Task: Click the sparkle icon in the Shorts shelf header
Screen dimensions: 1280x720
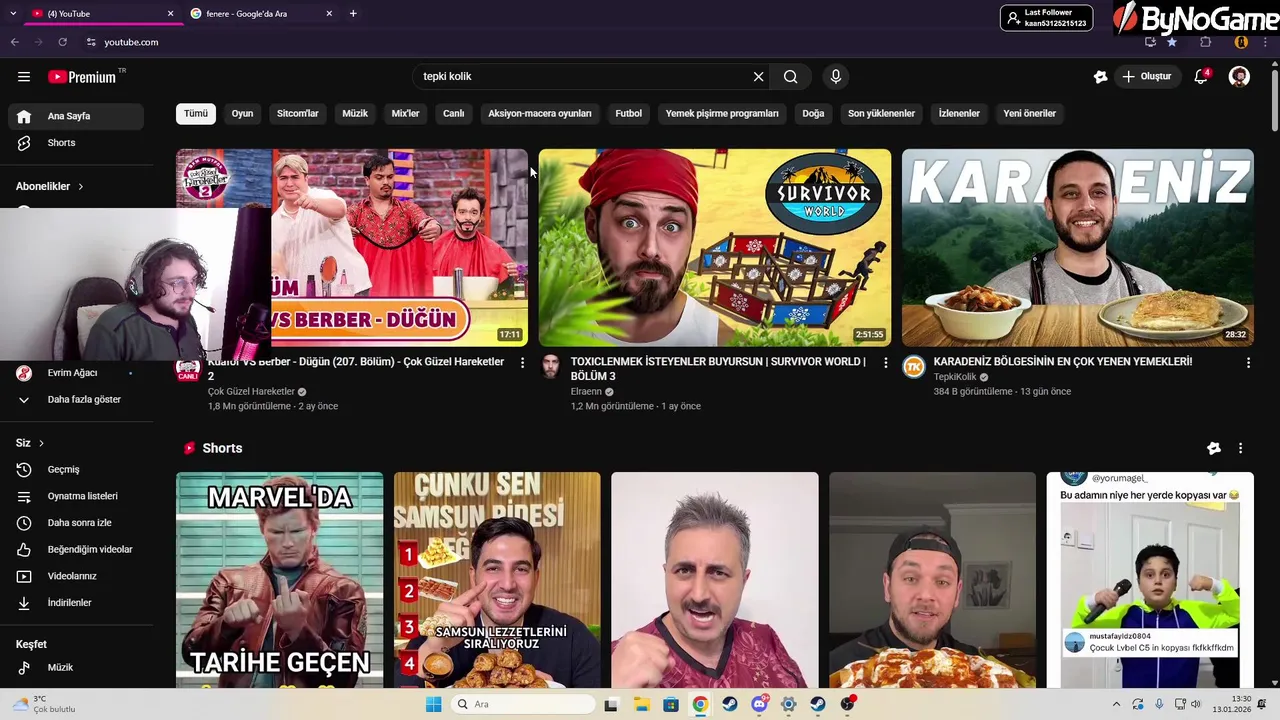Action: pyautogui.click(x=1214, y=449)
